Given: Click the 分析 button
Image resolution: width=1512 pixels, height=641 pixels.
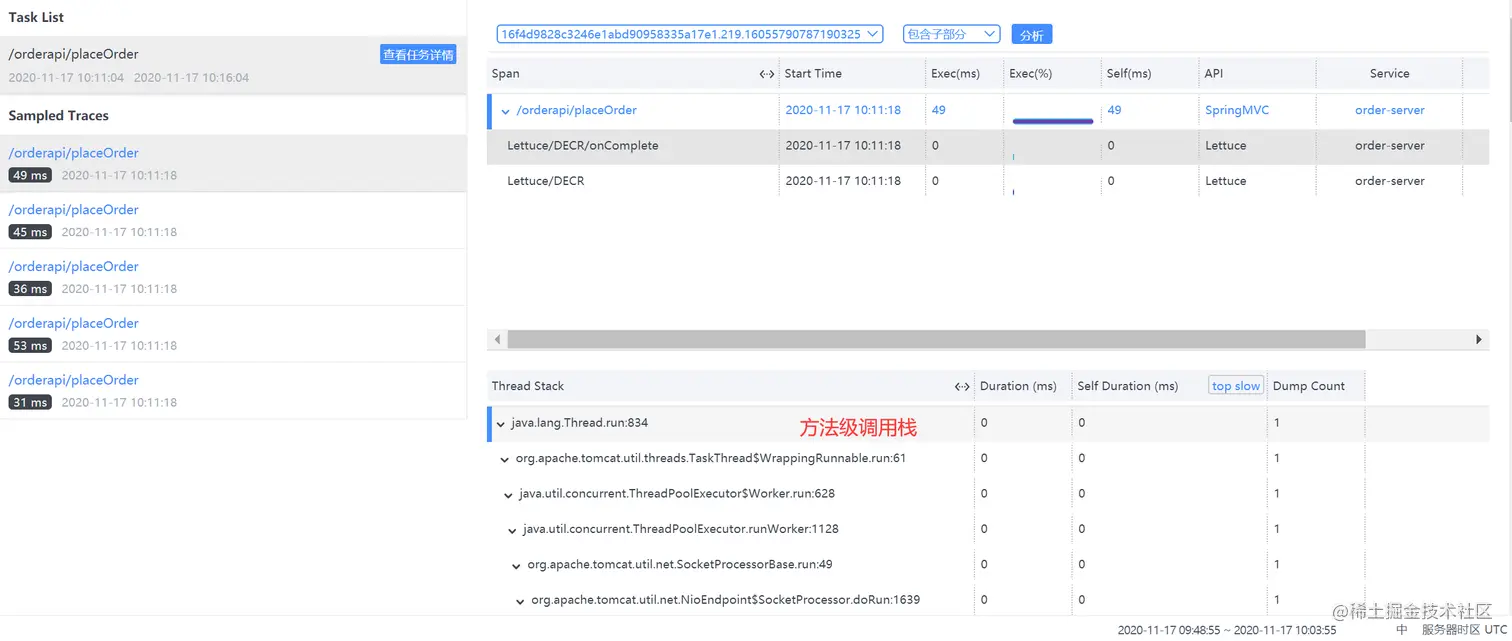Looking at the screenshot, I should pyautogui.click(x=1032, y=34).
